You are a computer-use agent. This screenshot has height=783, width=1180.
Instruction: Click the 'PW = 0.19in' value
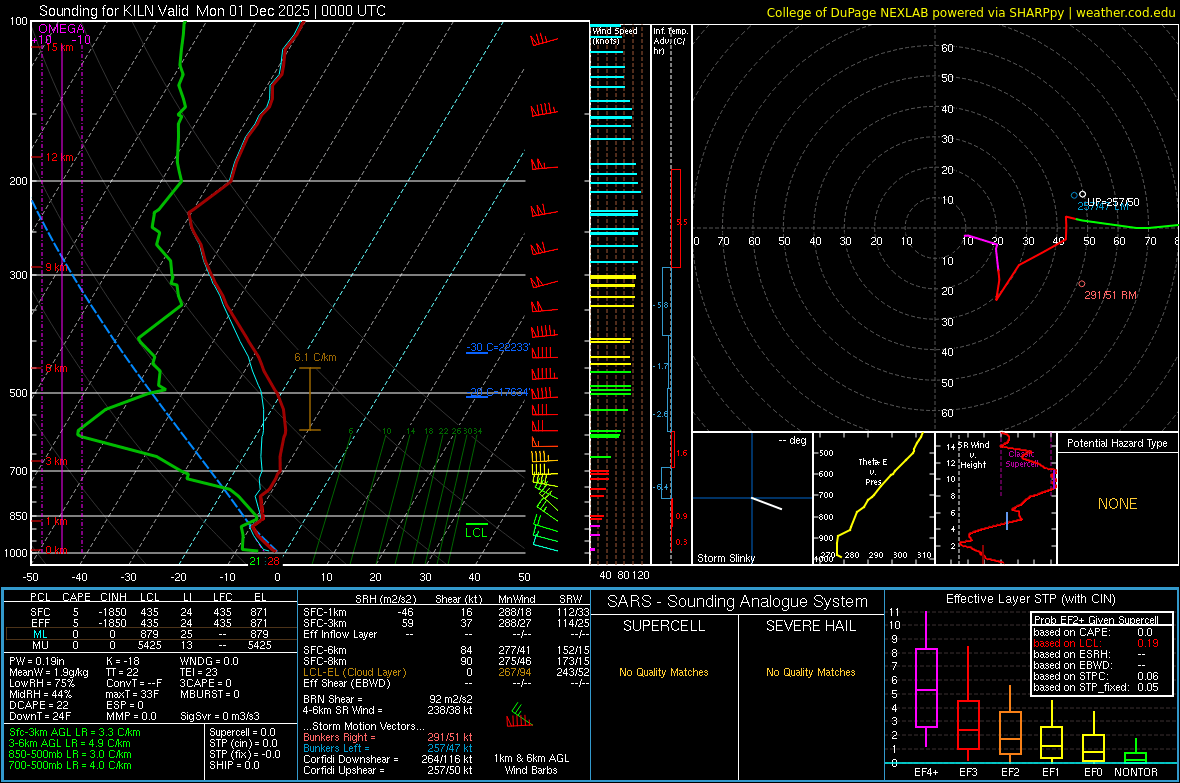coord(37,661)
